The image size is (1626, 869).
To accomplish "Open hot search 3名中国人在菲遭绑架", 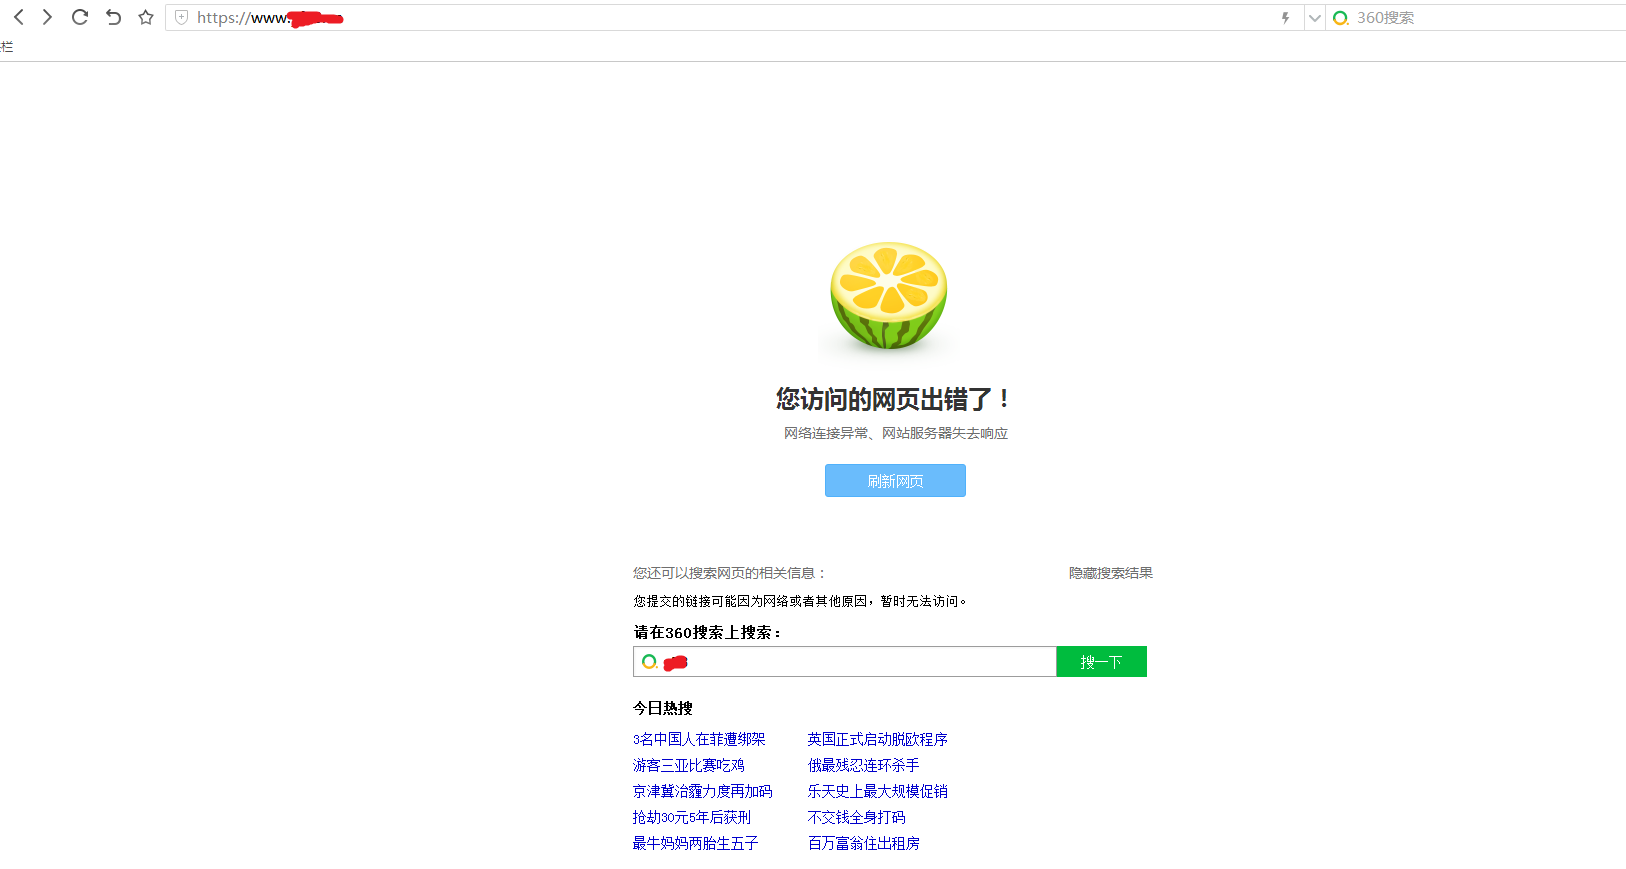I will (x=699, y=739).
